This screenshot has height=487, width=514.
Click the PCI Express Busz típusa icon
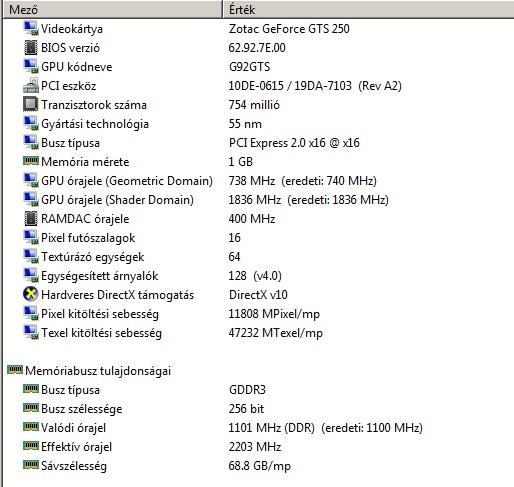coord(31,142)
